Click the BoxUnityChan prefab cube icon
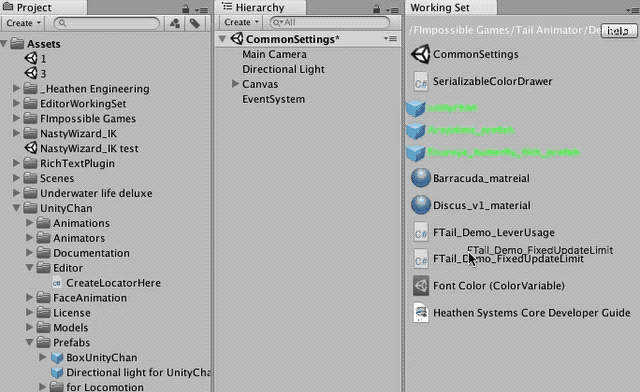 [x=57, y=358]
